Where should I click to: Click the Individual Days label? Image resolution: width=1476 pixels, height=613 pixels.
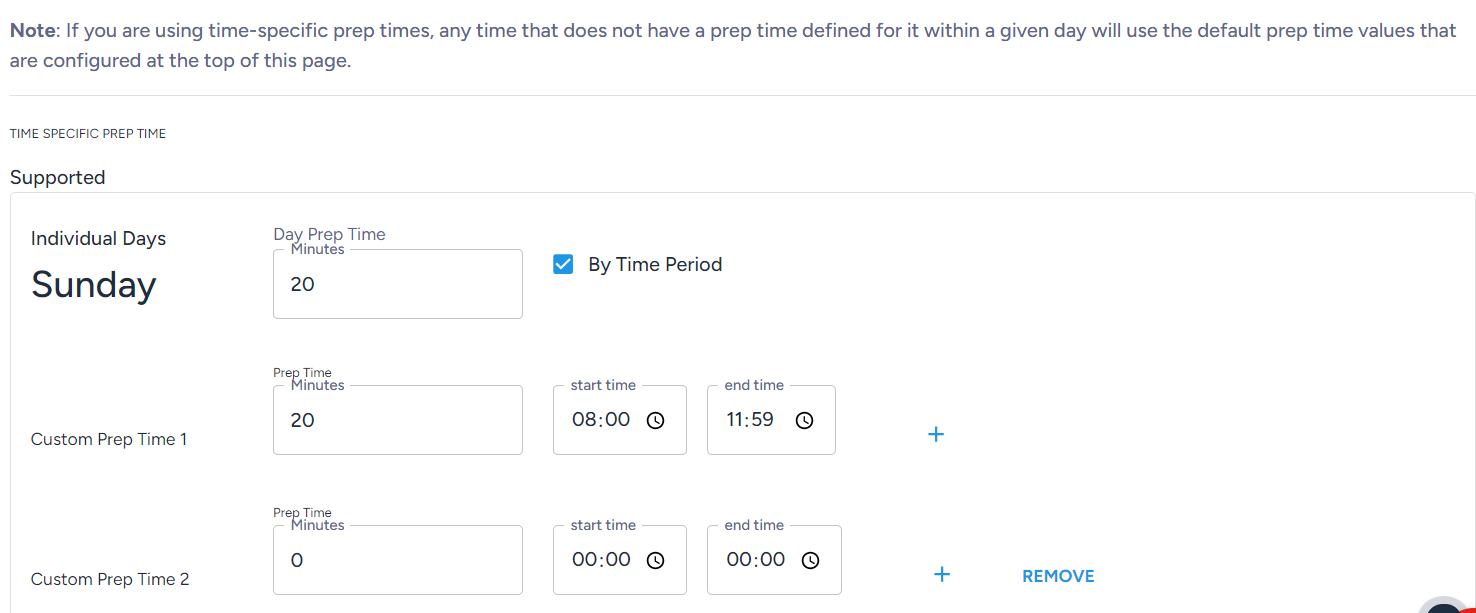(98, 238)
